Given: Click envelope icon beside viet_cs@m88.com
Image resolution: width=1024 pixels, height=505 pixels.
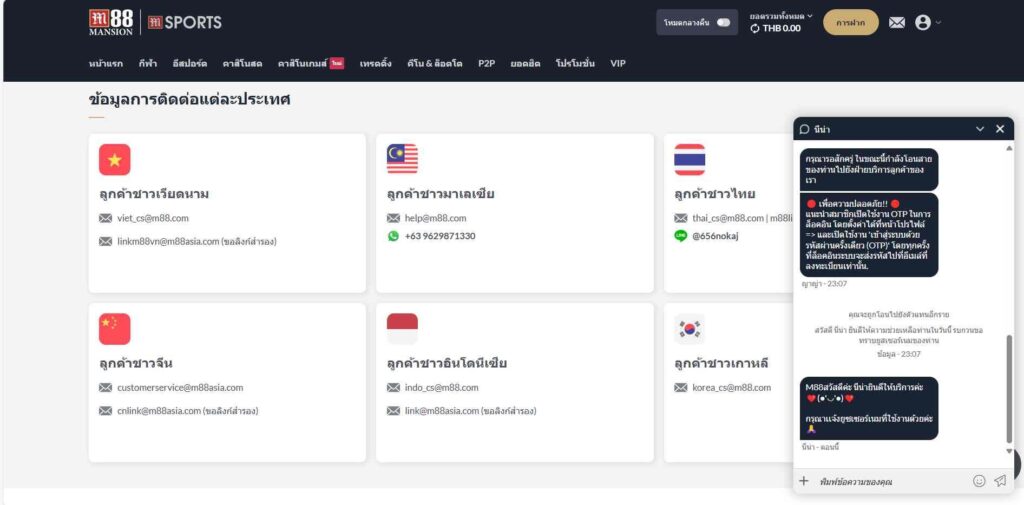Looking at the screenshot, I should click(x=106, y=218).
